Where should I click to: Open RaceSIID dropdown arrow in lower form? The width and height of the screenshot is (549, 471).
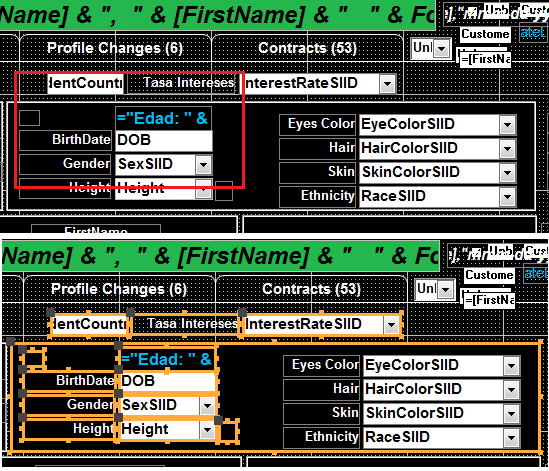click(x=512, y=438)
